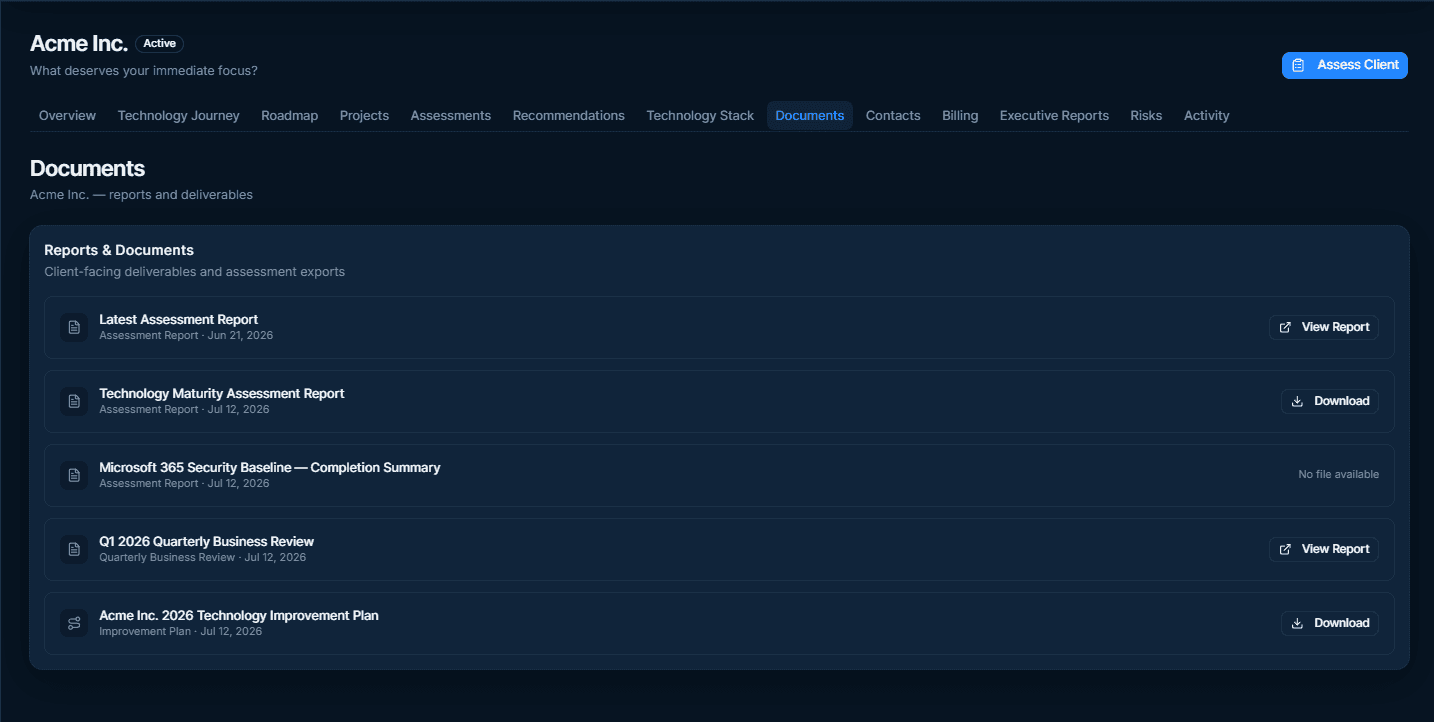Screen dimensions: 1434x722
Task: Switch to the Technology Stack tab
Action: coord(700,115)
